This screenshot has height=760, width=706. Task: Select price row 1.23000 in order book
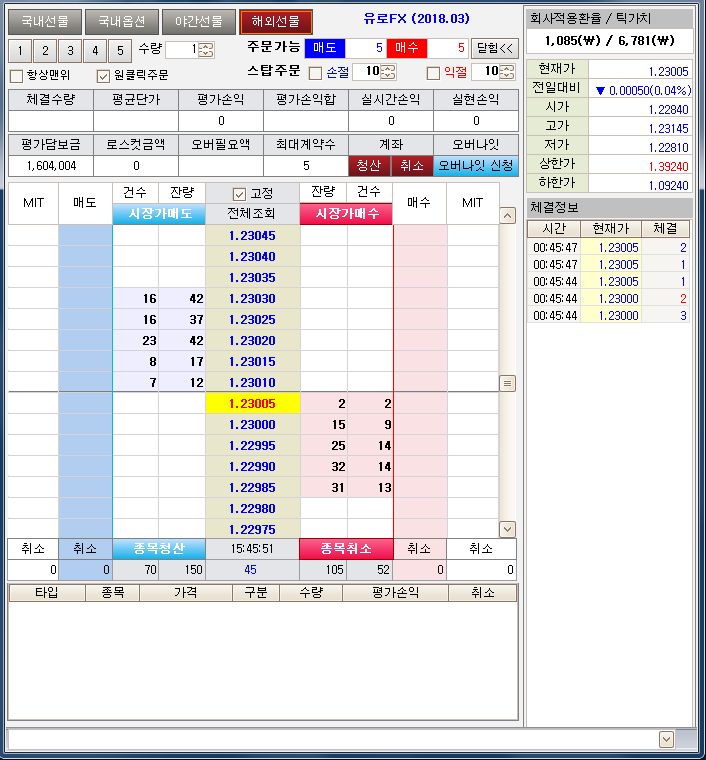[x=252, y=425]
